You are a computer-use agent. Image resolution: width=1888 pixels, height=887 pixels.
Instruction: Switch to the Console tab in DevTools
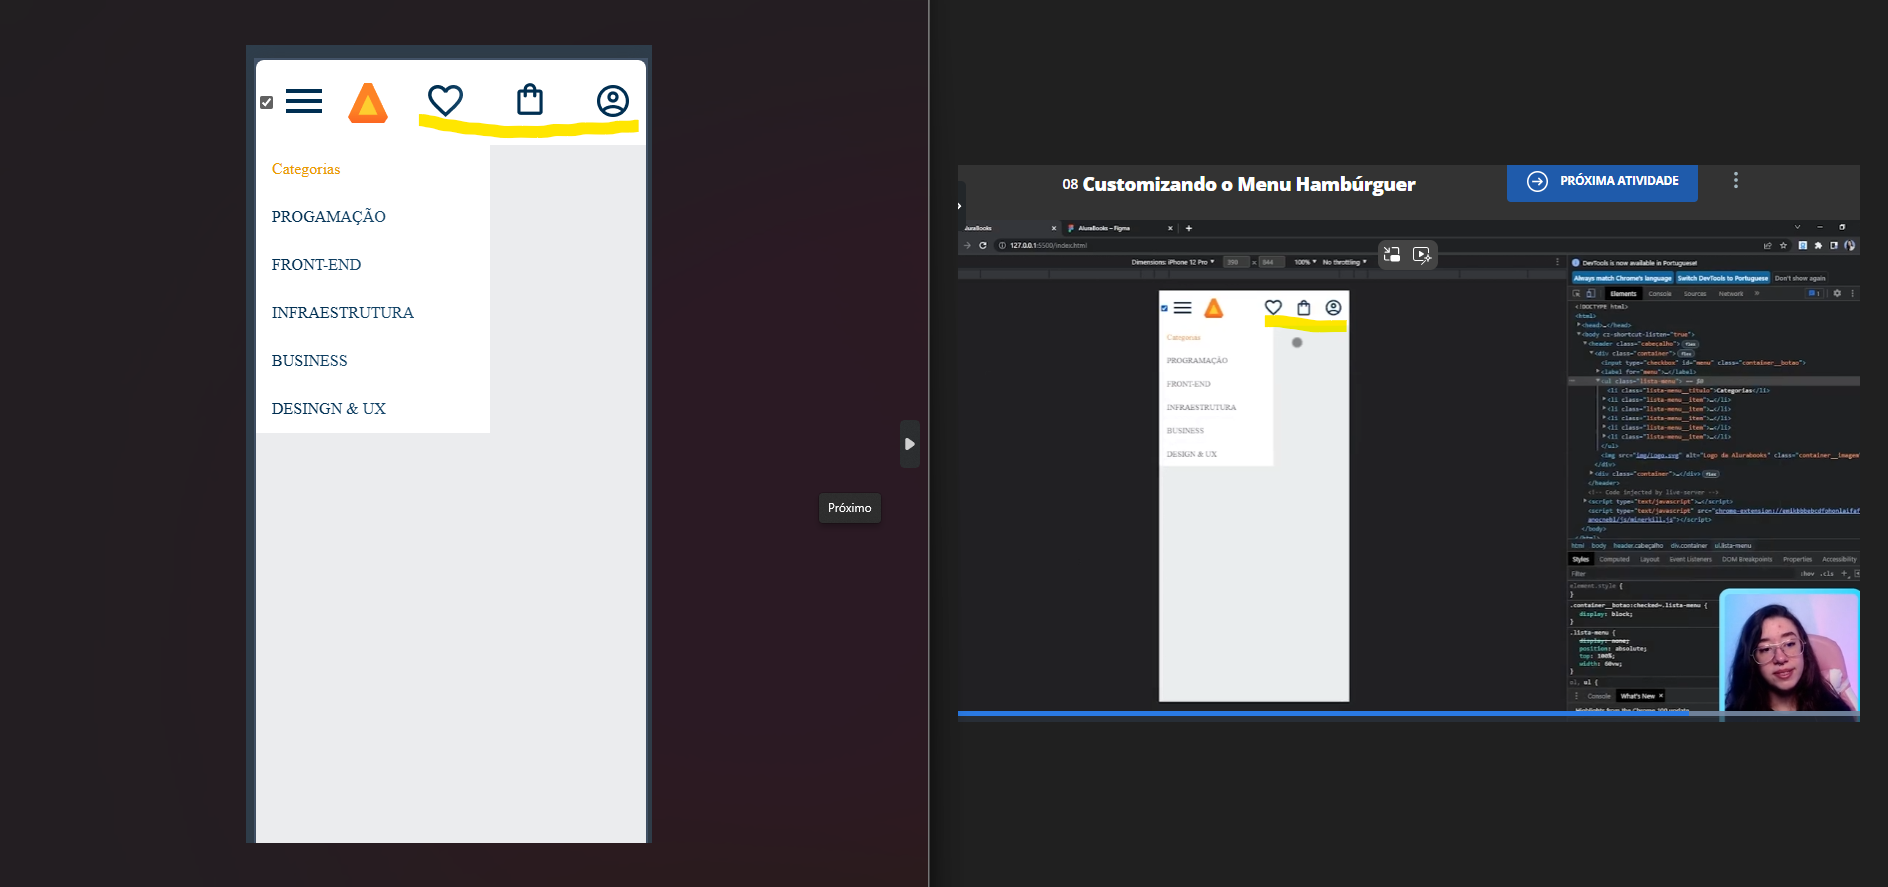click(x=1660, y=294)
